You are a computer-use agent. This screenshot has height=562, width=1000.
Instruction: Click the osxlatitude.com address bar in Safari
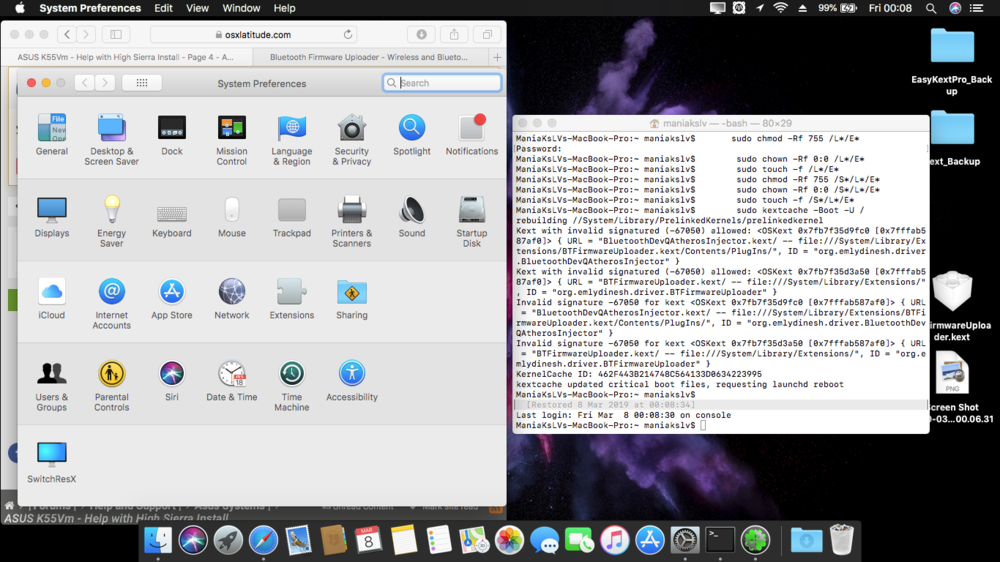point(253,34)
